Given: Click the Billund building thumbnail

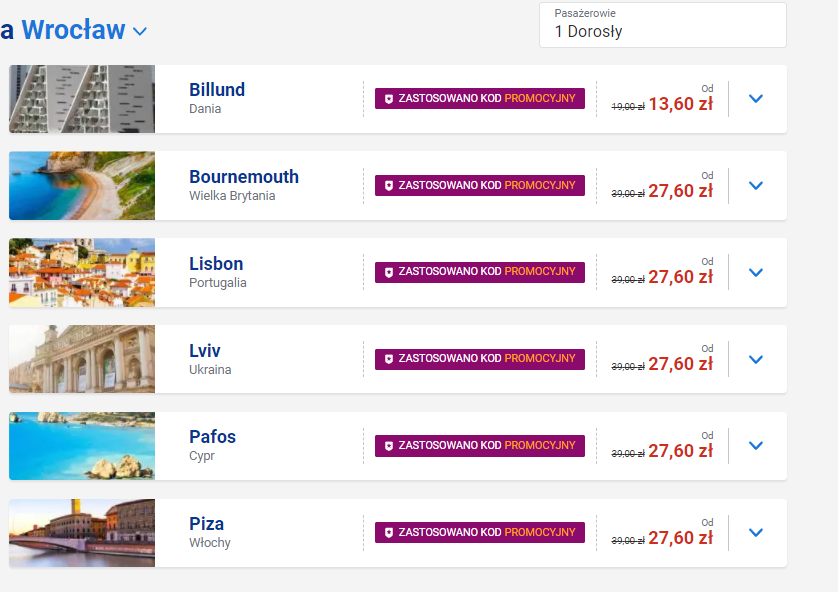Looking at the screenshot, I should 82,99.
